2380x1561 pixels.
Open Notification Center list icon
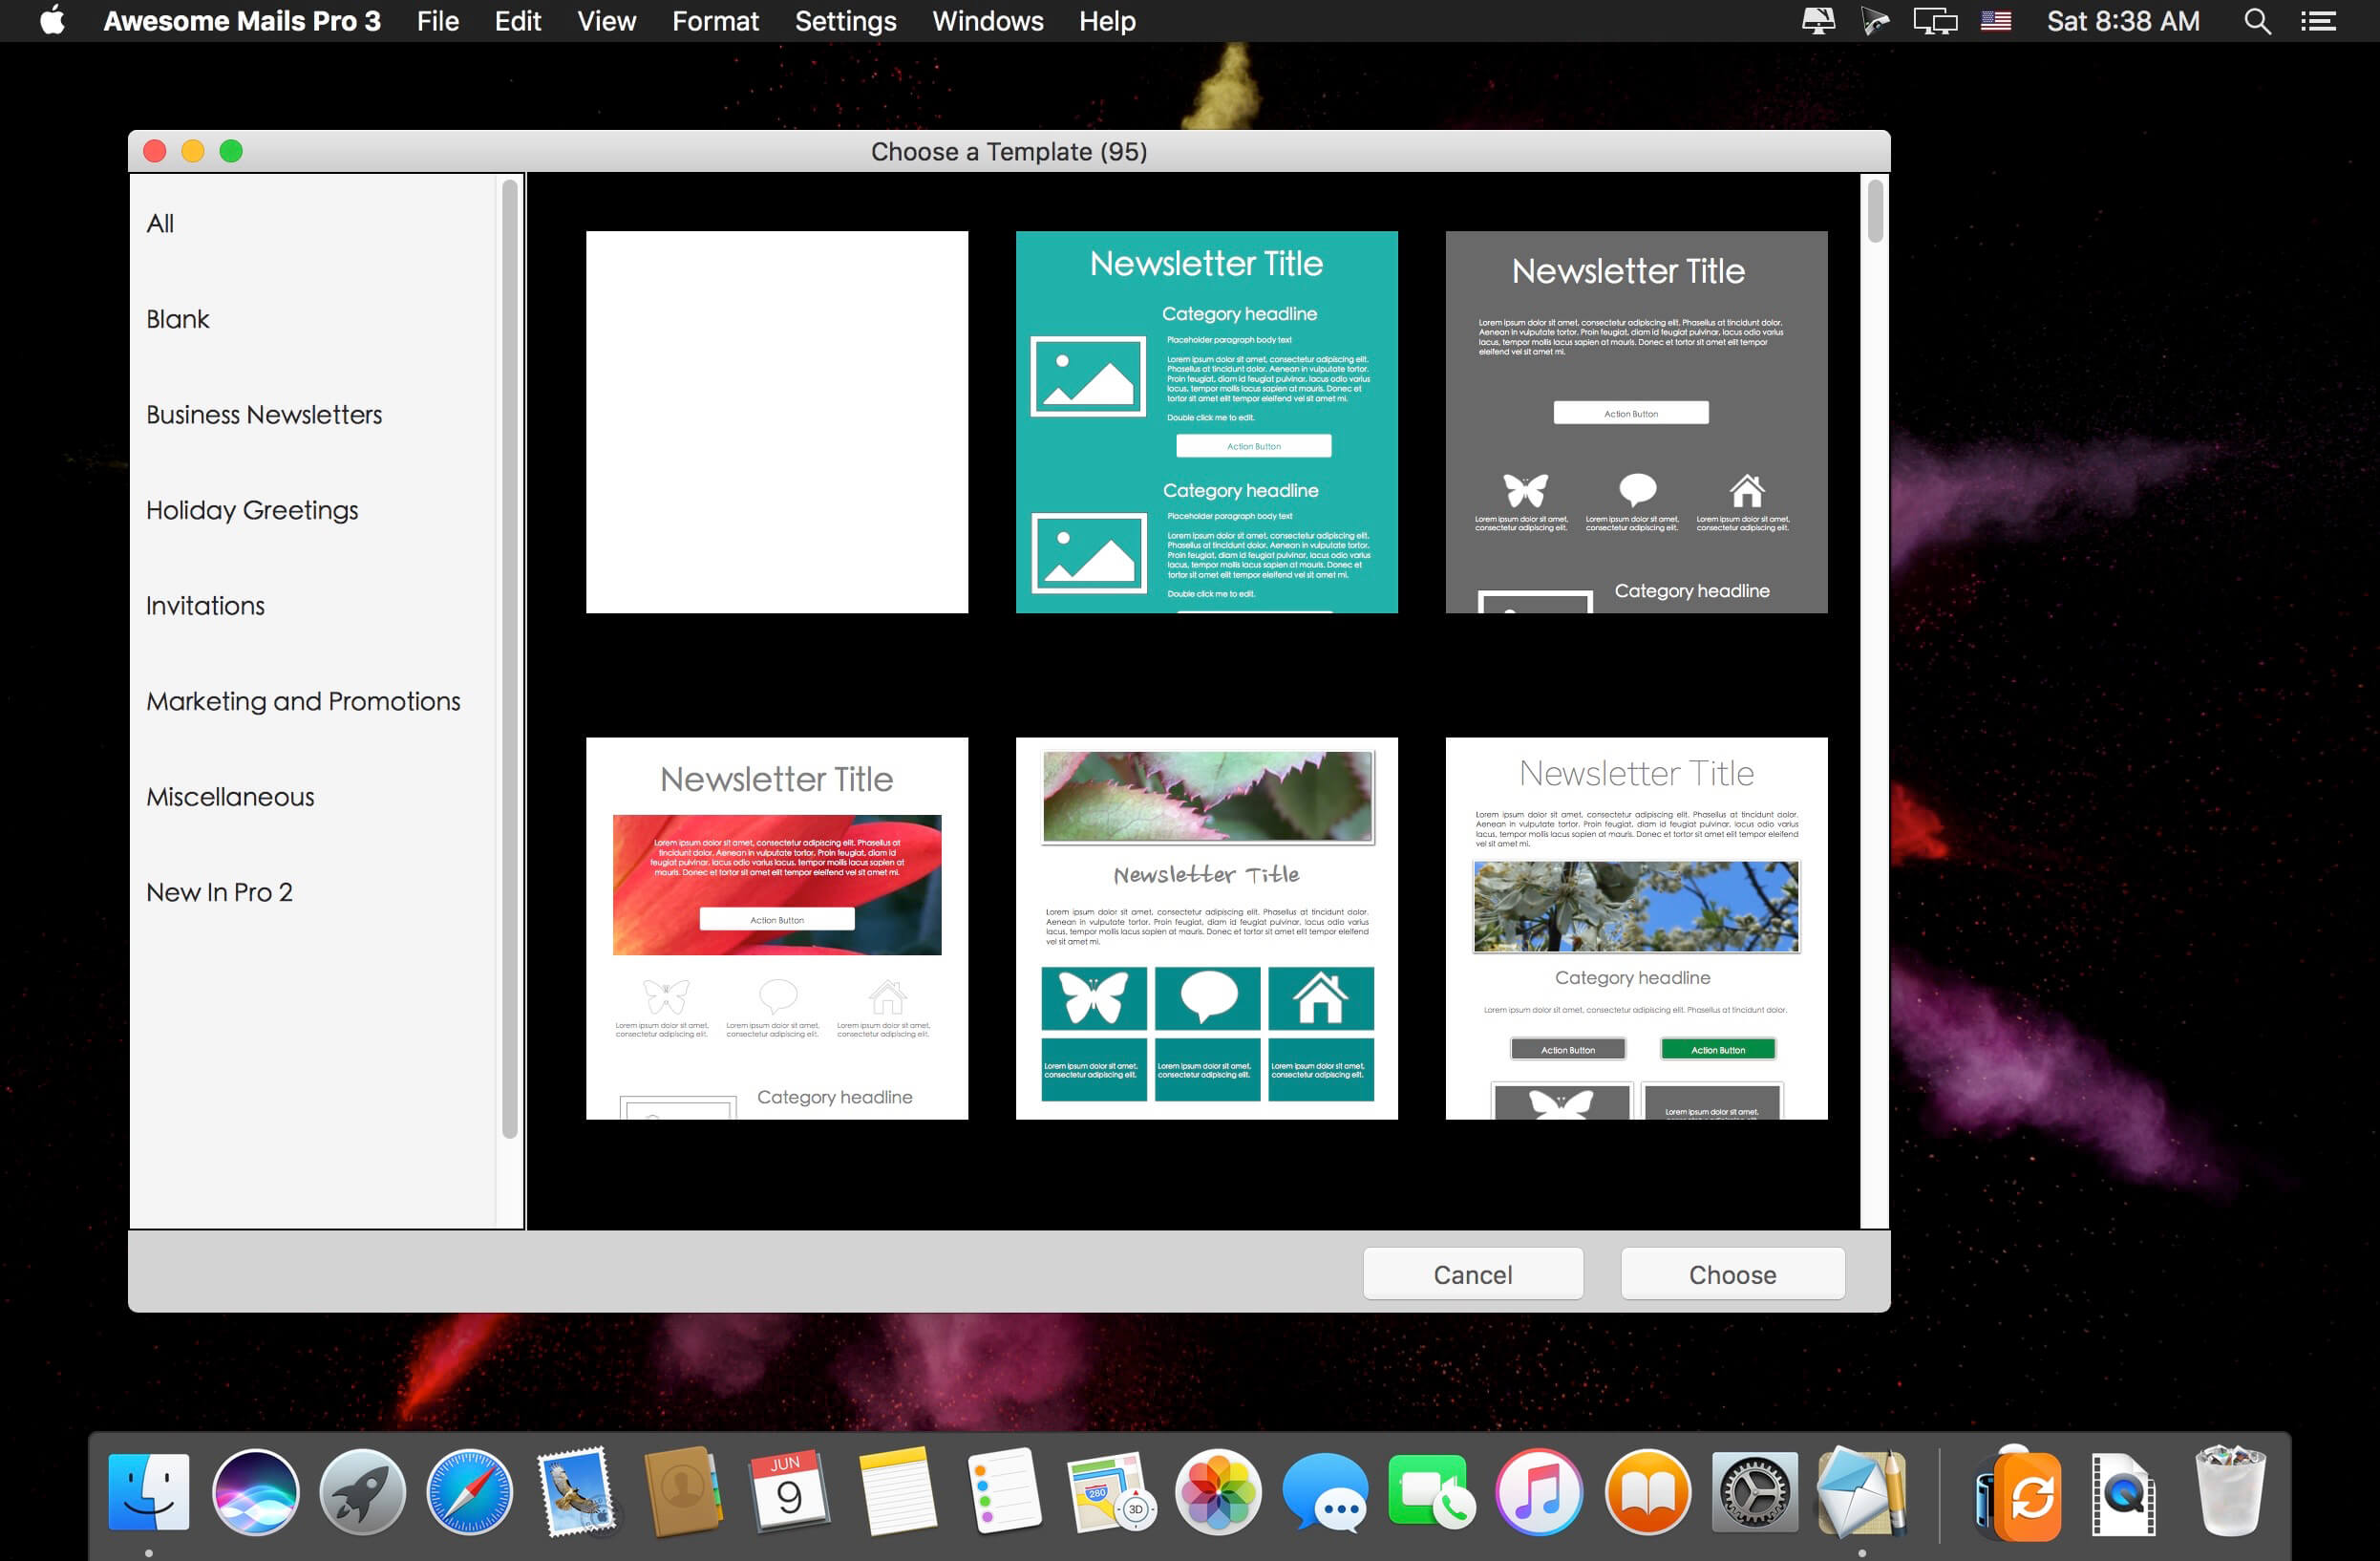[x=2319, y=21]
